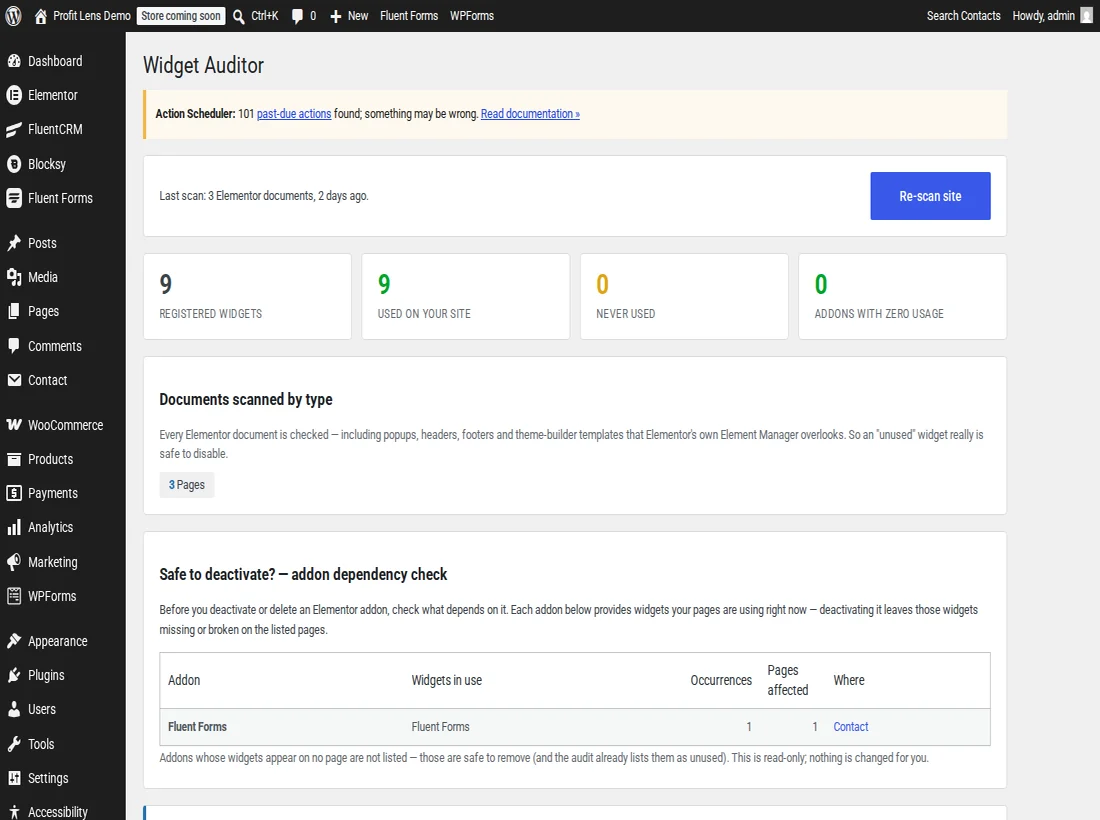Click the Pages sidebar icon
This screenshot has width=1100, height=820.
tap(14, 311)
